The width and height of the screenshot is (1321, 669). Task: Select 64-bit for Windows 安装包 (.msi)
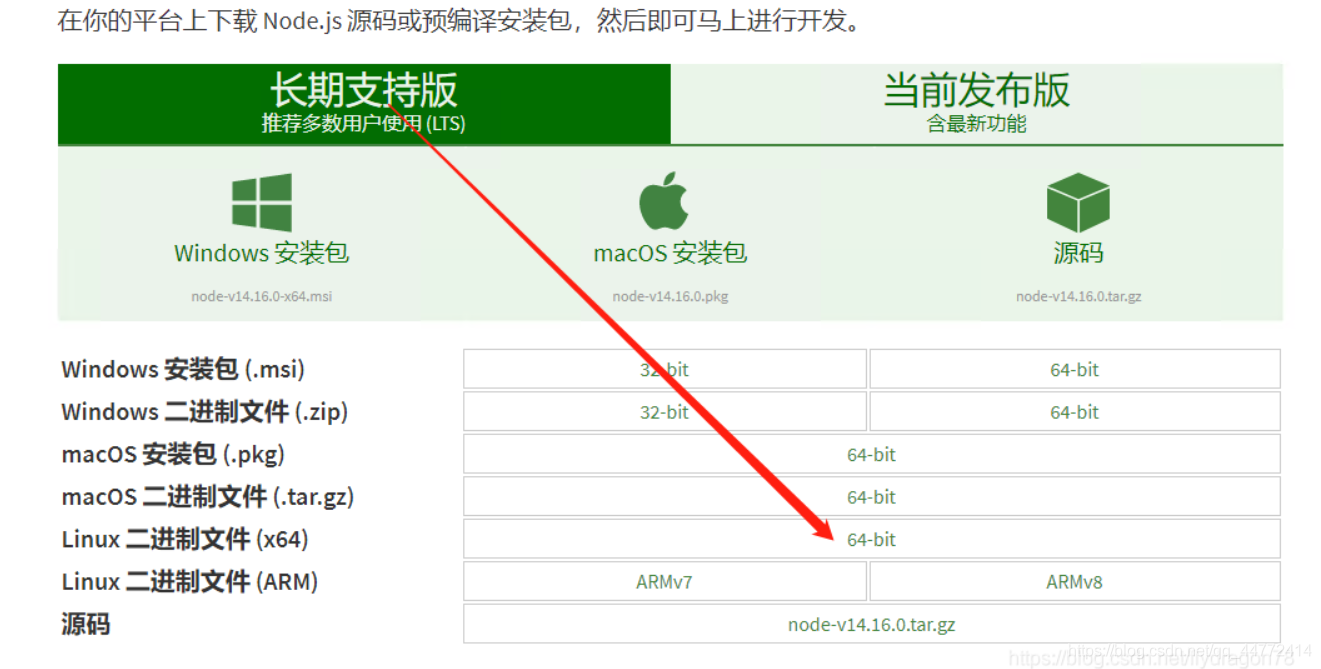click(1075, 369)
